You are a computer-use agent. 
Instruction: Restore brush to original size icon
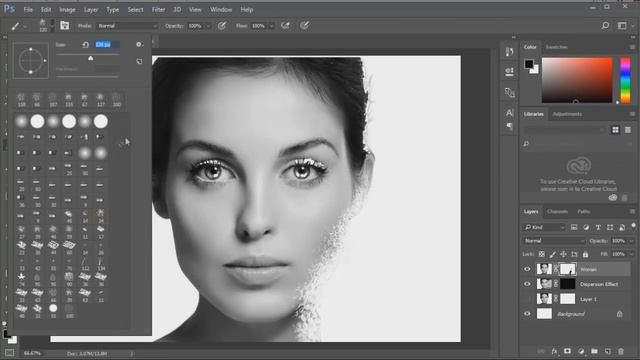tap(85, 44)
